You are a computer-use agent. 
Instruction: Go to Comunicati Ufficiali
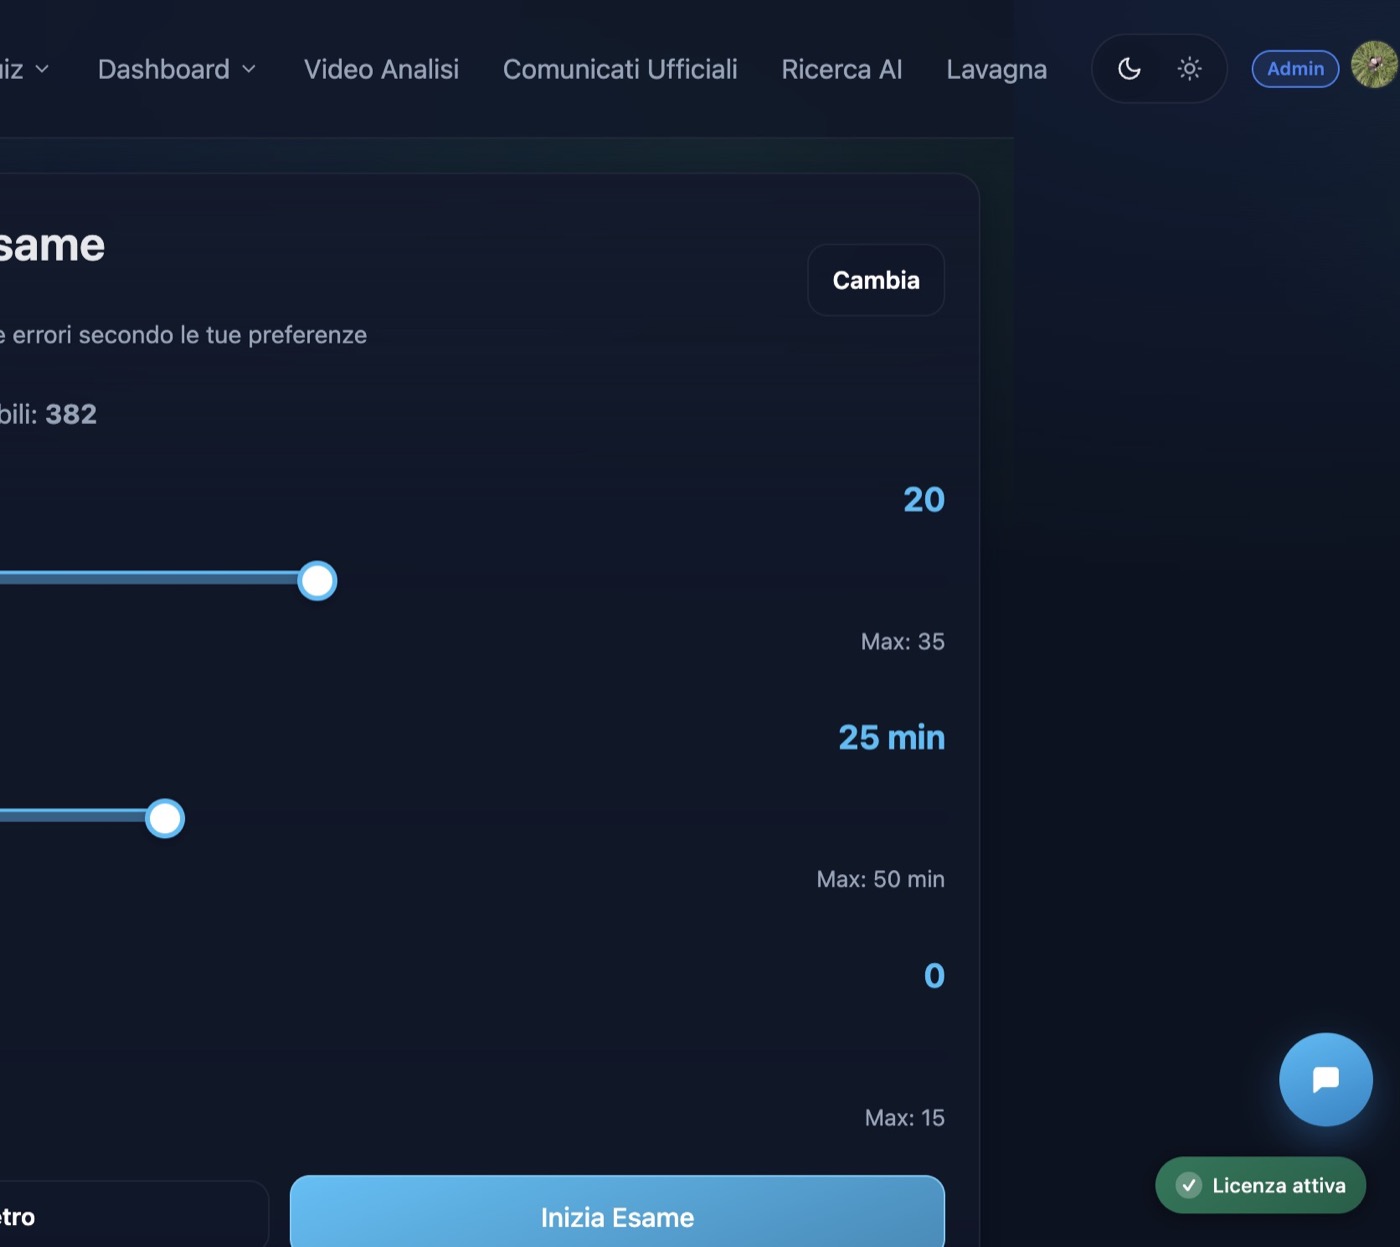[620, 69]
